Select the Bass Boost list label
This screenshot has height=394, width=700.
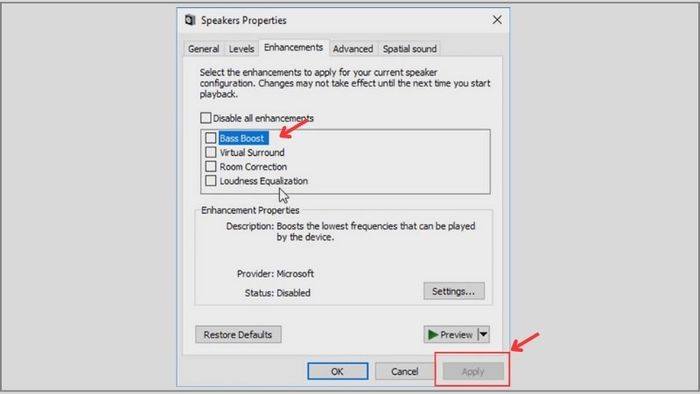point(242,138)
